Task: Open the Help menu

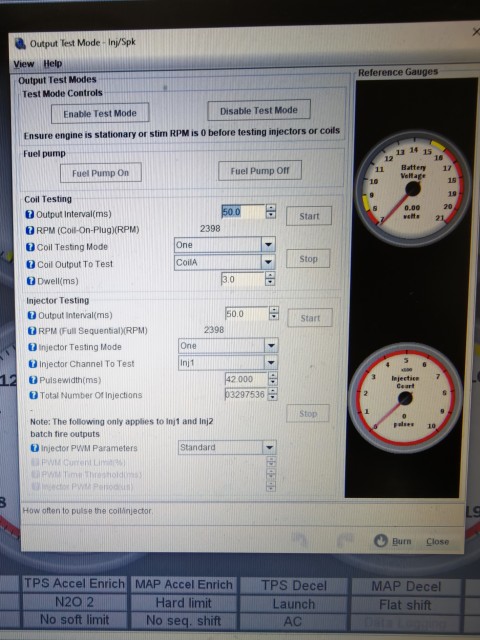Action: (53, 64)
